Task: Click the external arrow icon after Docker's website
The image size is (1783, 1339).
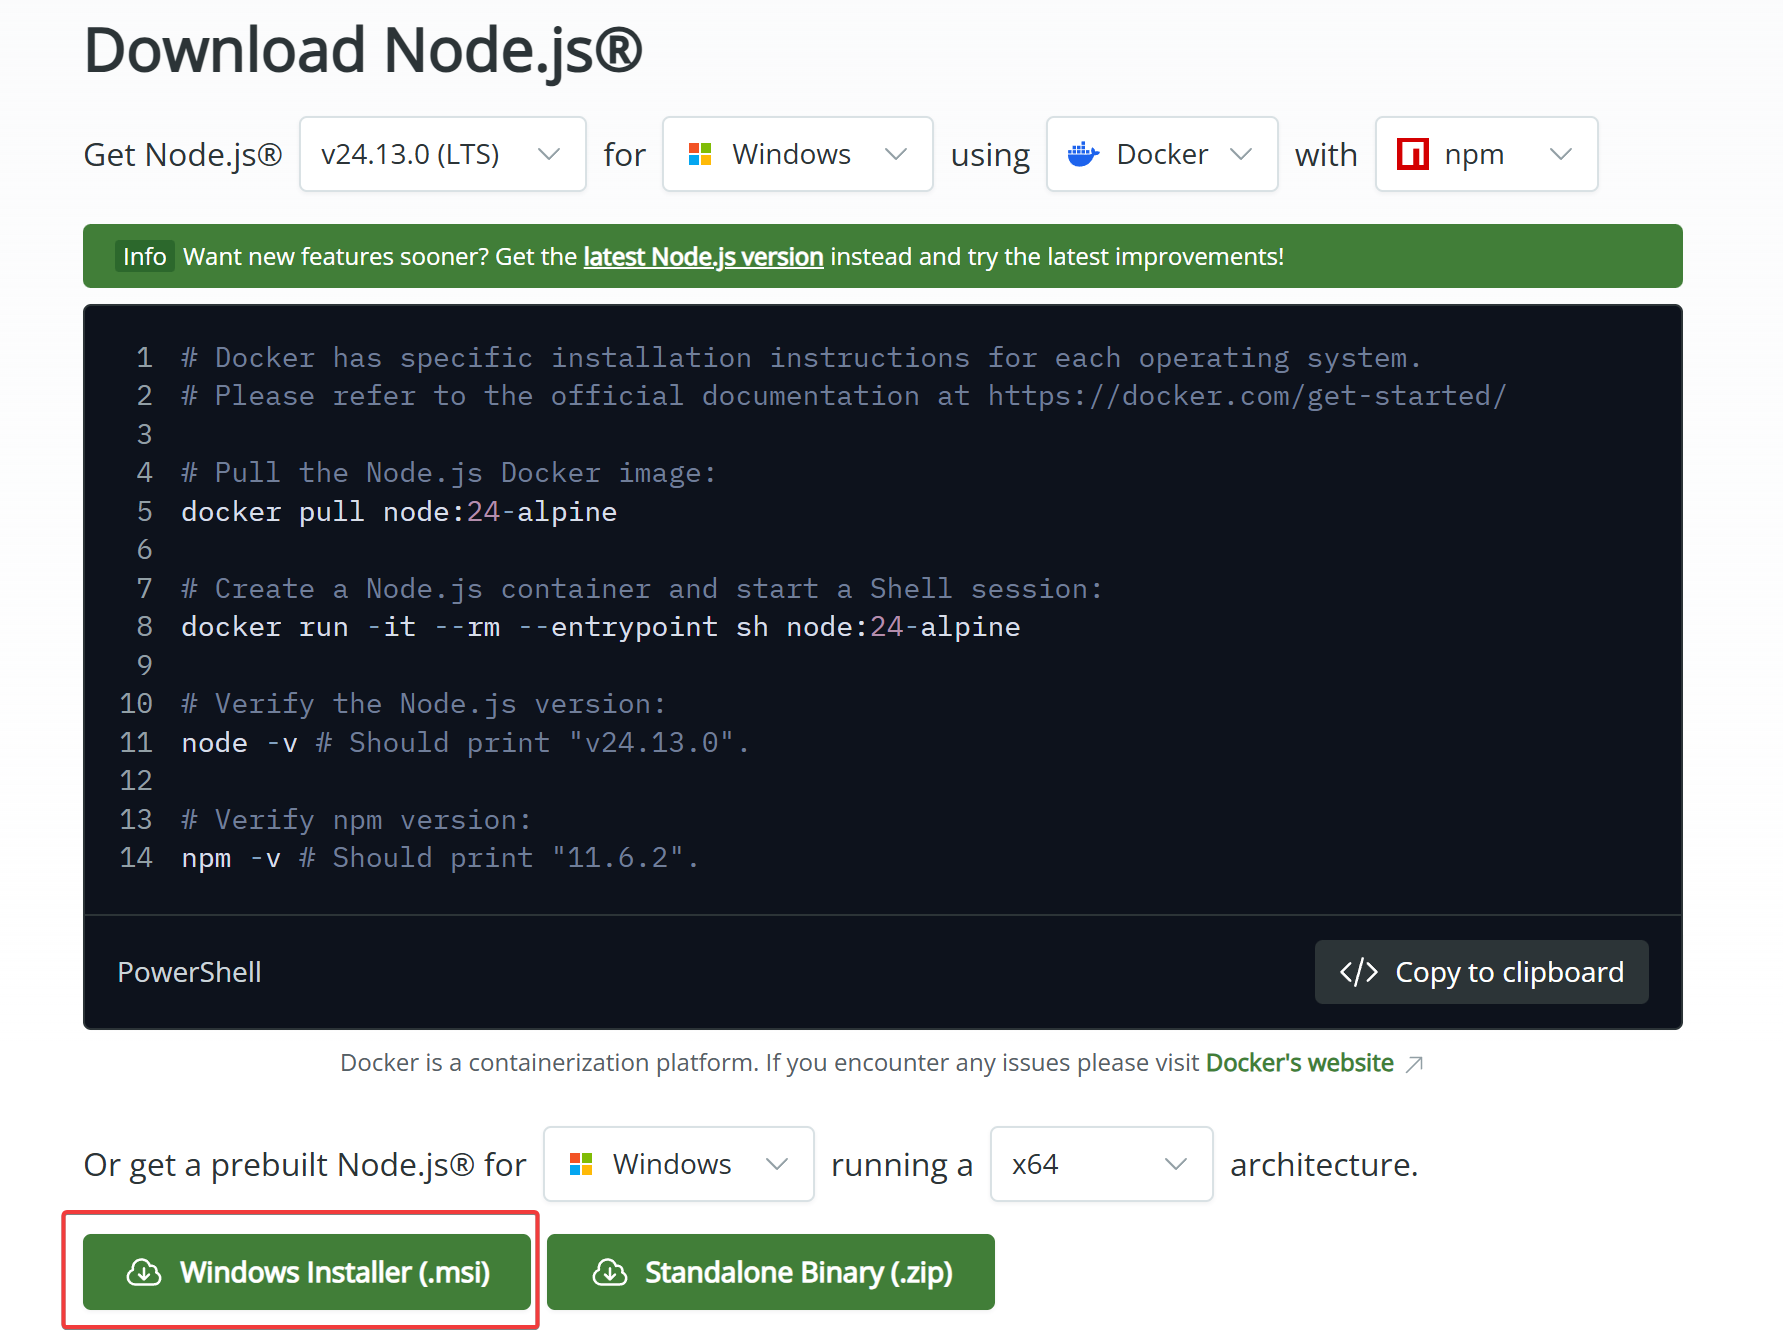Action: (1414, 1064)
